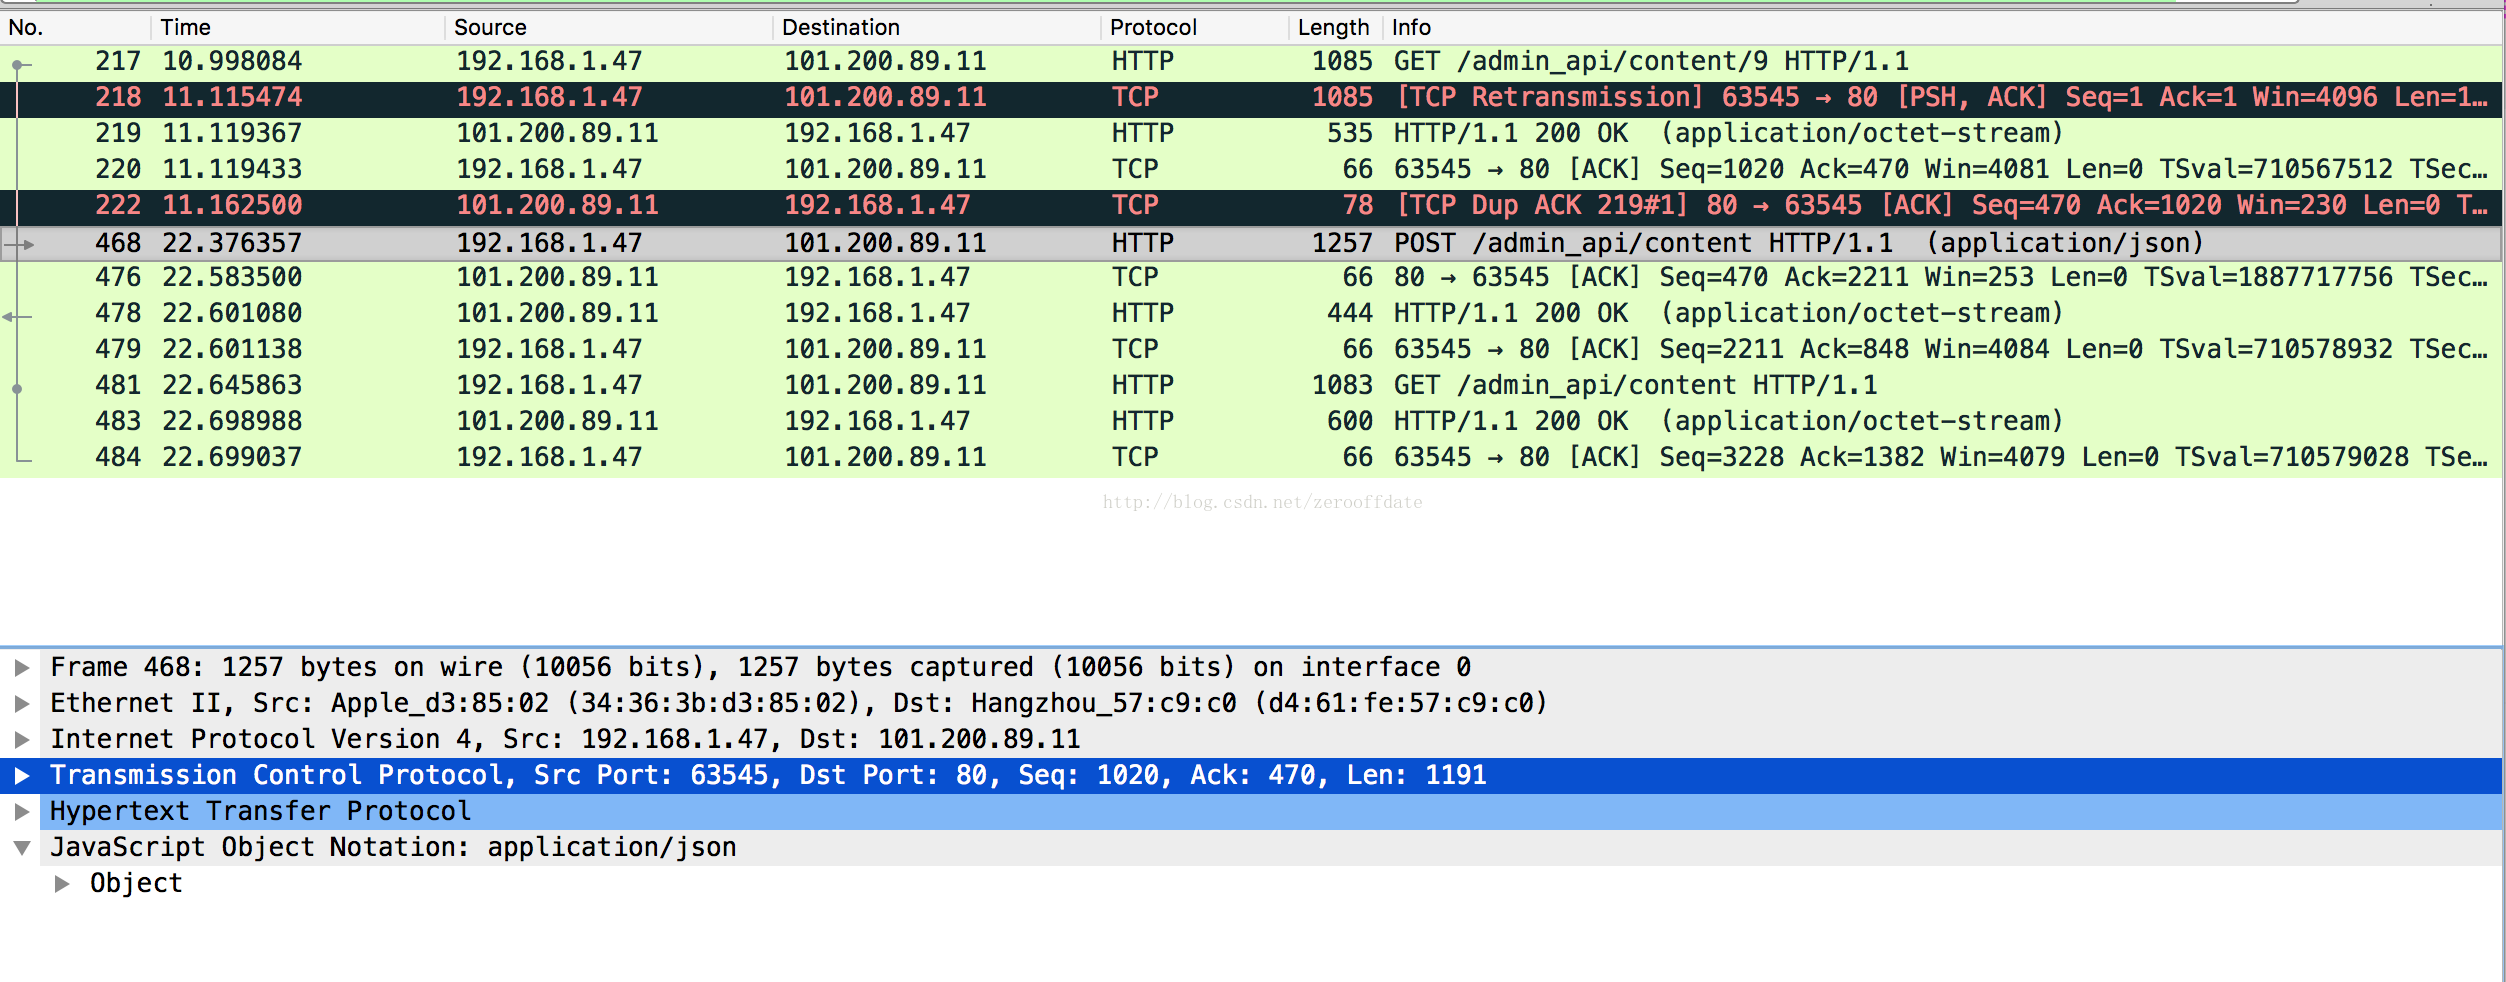This screenshot has width=2506, height=982.
Task: Select packet 481 GET /admin_api/content row
Action: coord(1251,386)
